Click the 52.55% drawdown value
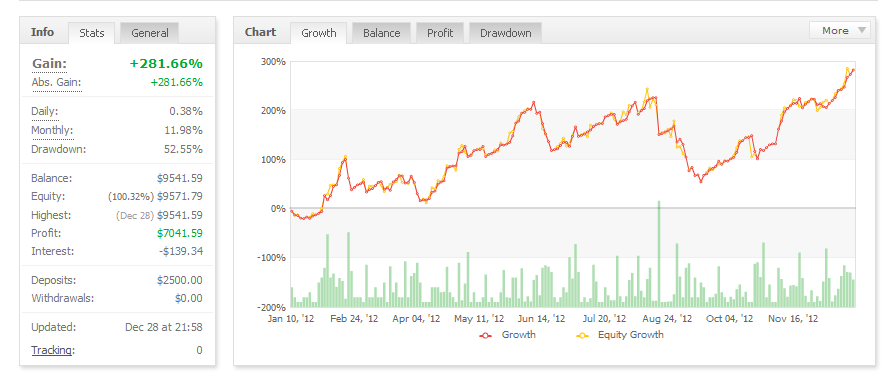Viewport: 894px width, 378px height. (183, 149)
